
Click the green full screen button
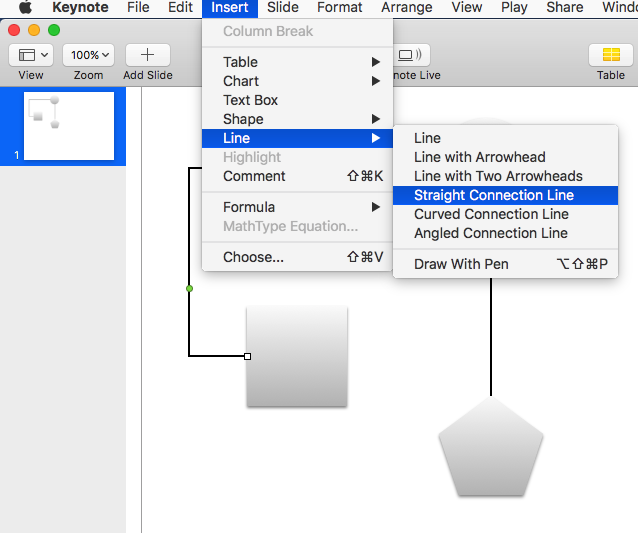[x=54, y=30]
